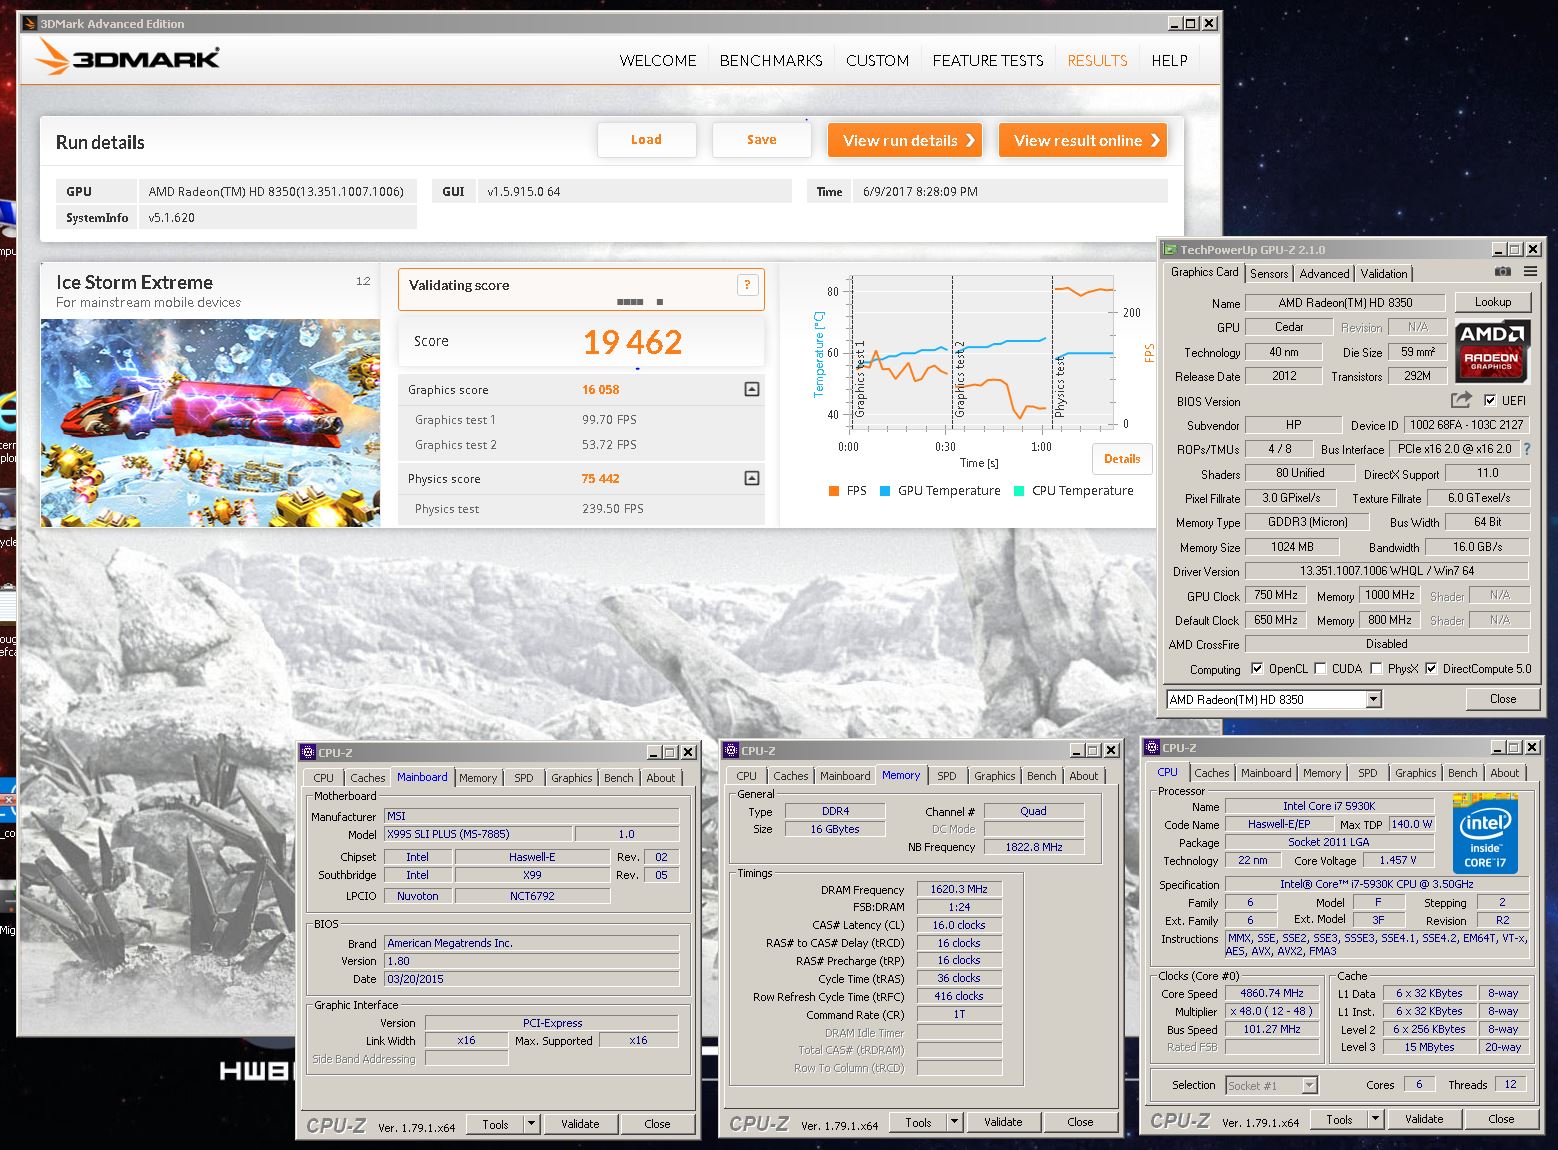The height and width of the screenshot is (1150, 1558).
Task: Select Bench tab in Memory CPU-Z window
Action: pyautogui.click(x=1041, y=775)
